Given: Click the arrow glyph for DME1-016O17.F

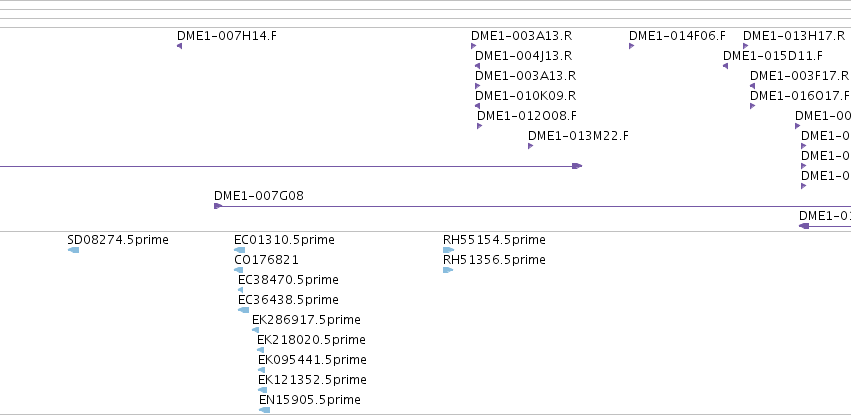Looking at the screenshot, I should pyautogui.click(x=753, y=106).
